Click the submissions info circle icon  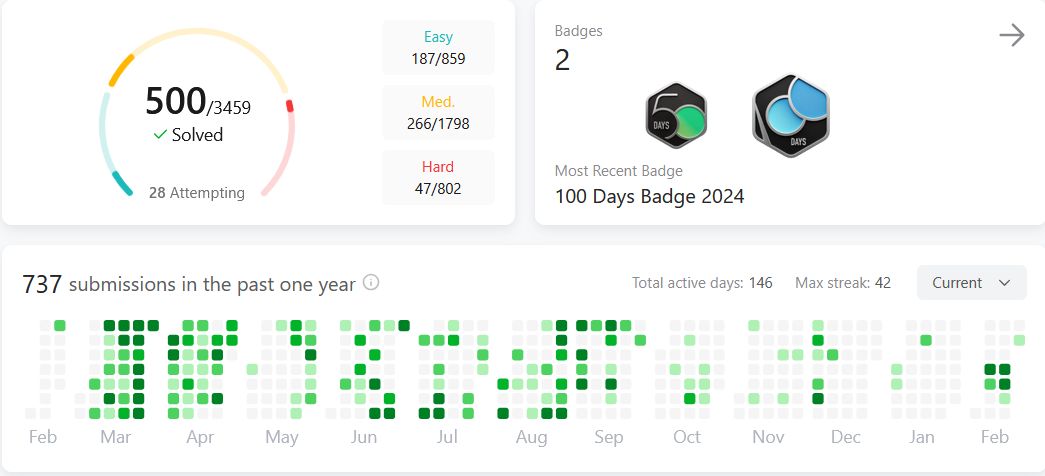pos(371,283)
